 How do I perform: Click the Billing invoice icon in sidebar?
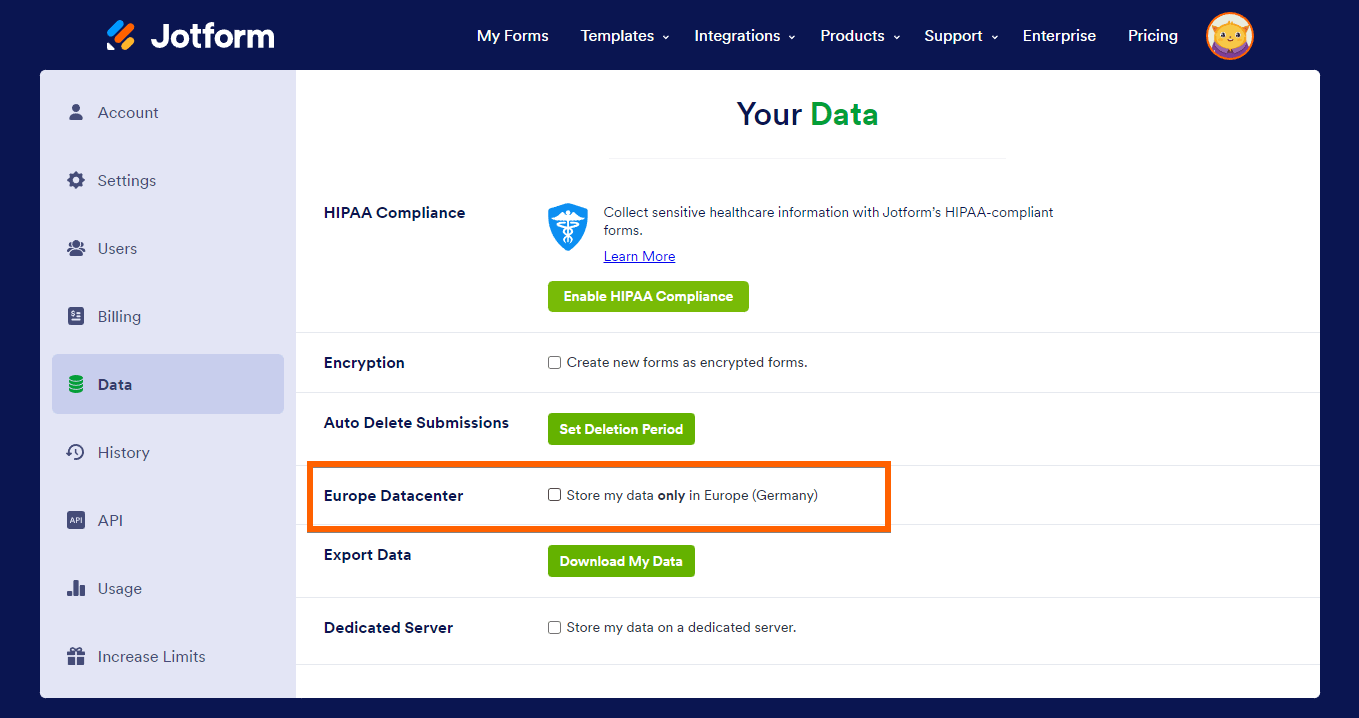tap(76, 316)
